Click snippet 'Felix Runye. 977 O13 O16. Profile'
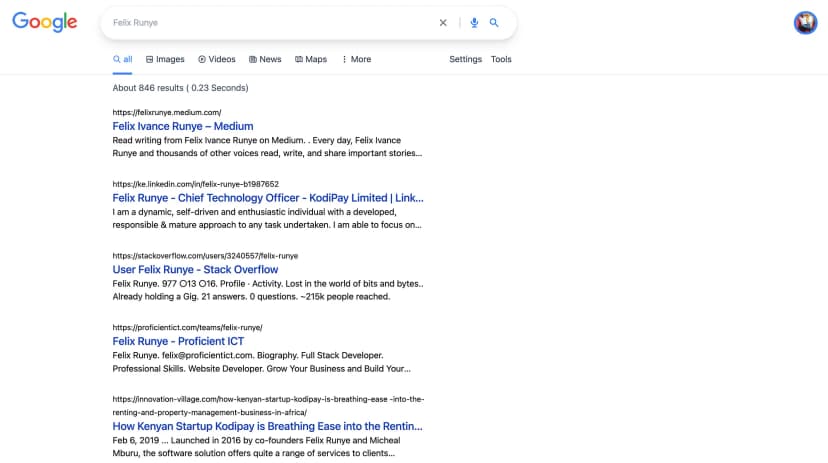This screenshot has height=463, width=828. click(268, 290)
